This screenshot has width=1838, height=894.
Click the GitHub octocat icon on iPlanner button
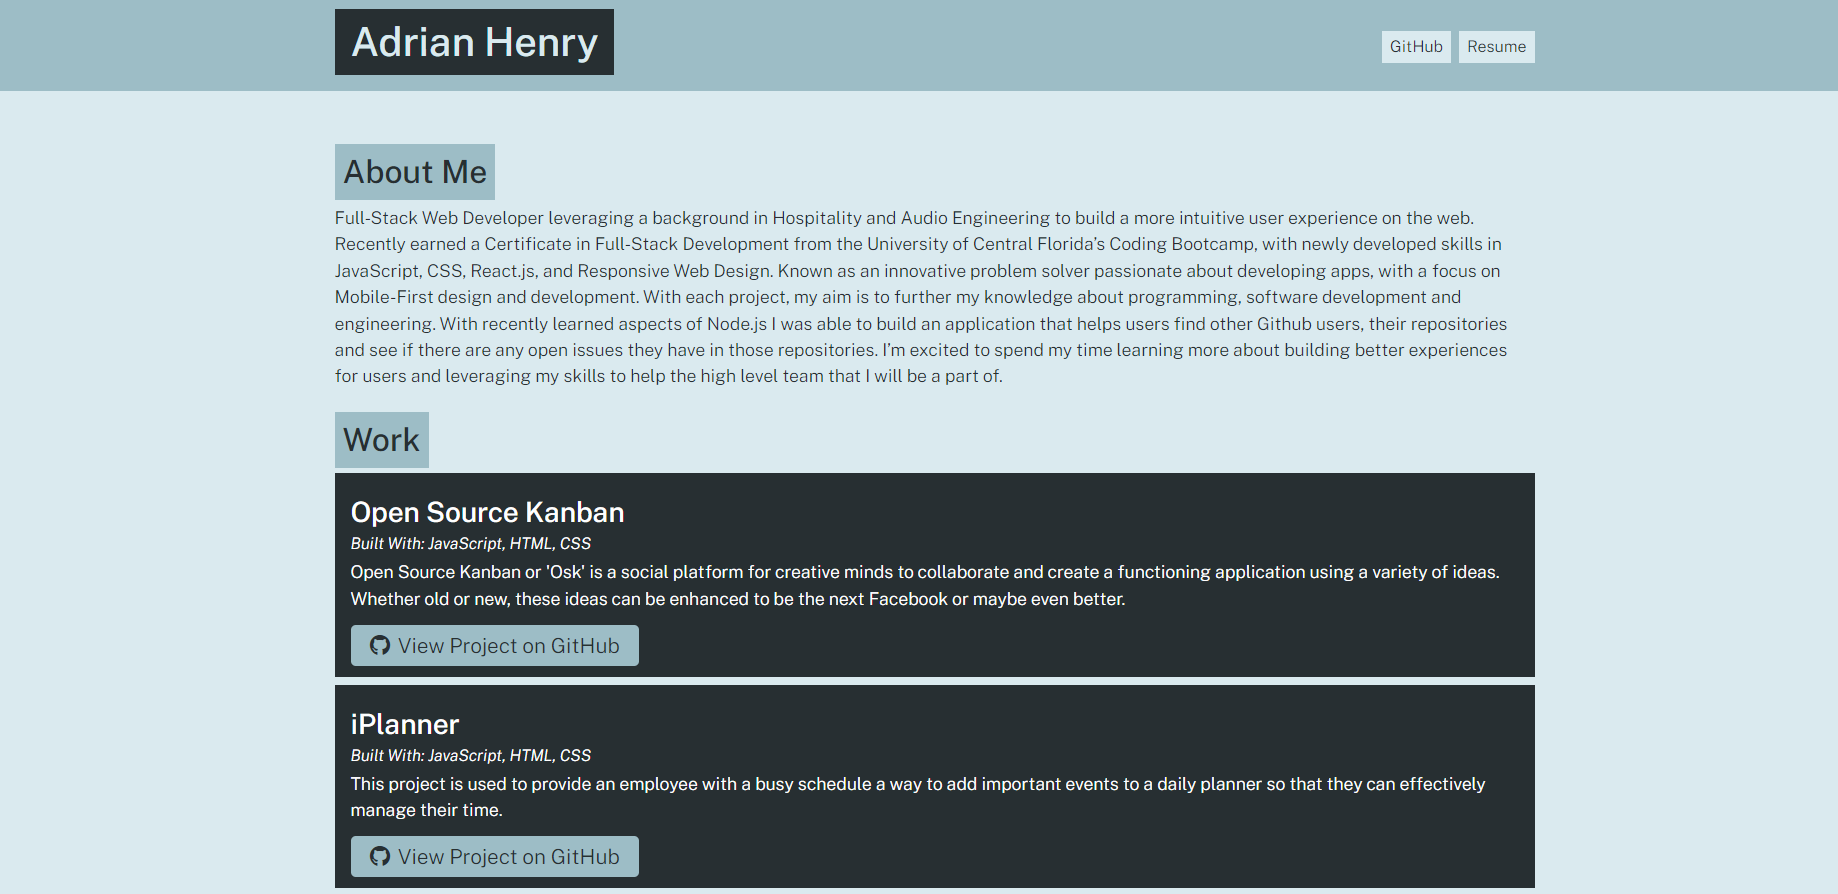click(380, 856)
